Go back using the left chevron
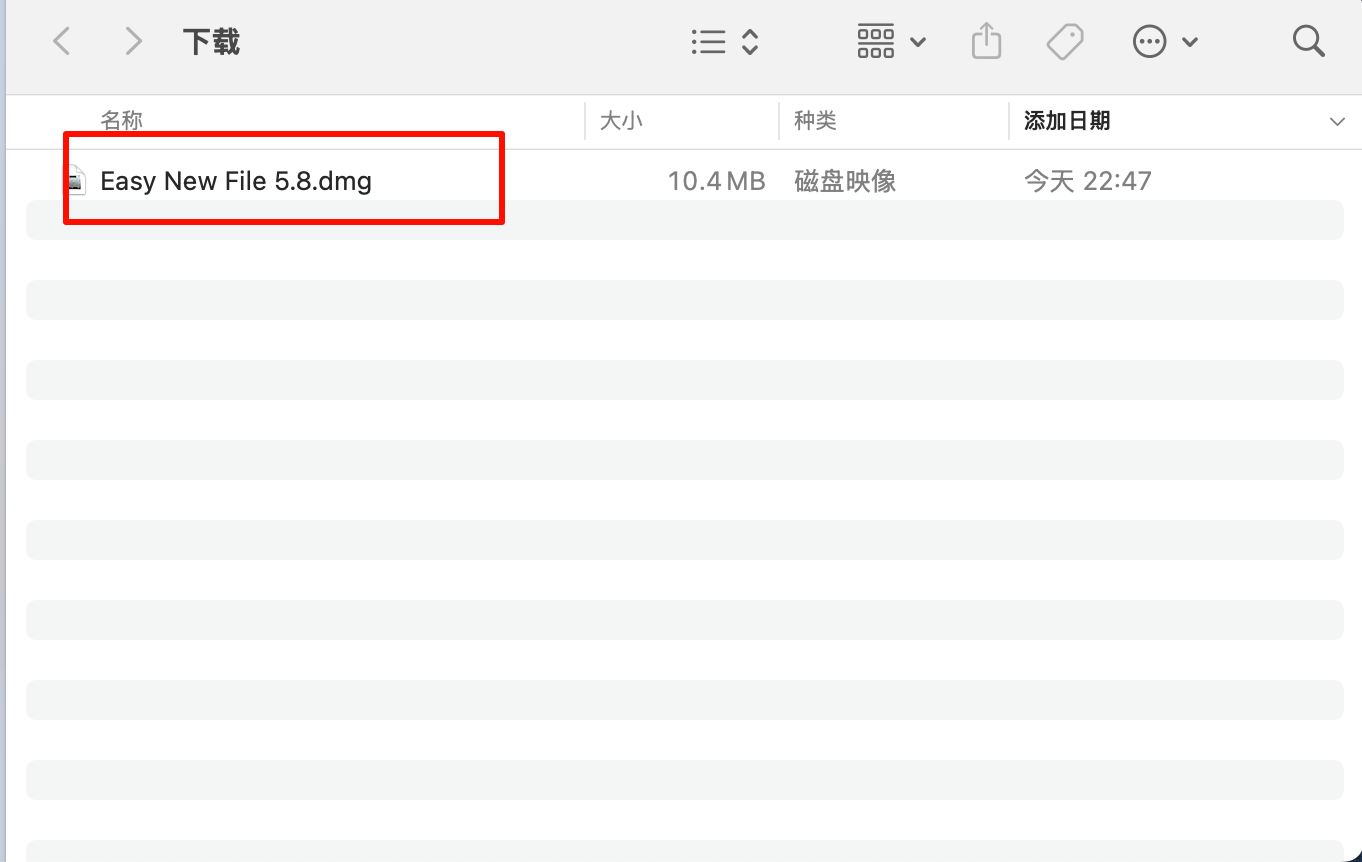 click(x=62, y=41)
